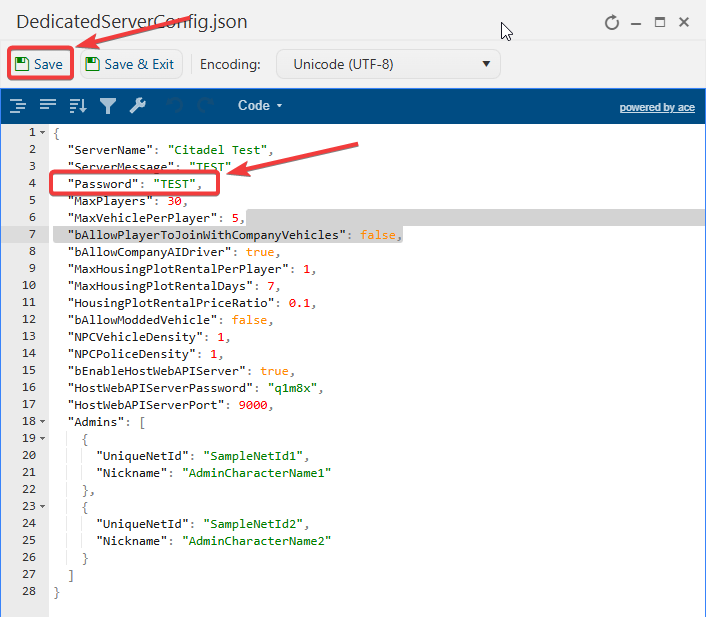Screen dimensions: 706x617
Task: Click the repair JSON wrench icon
Action: click(x=138, y=106)
